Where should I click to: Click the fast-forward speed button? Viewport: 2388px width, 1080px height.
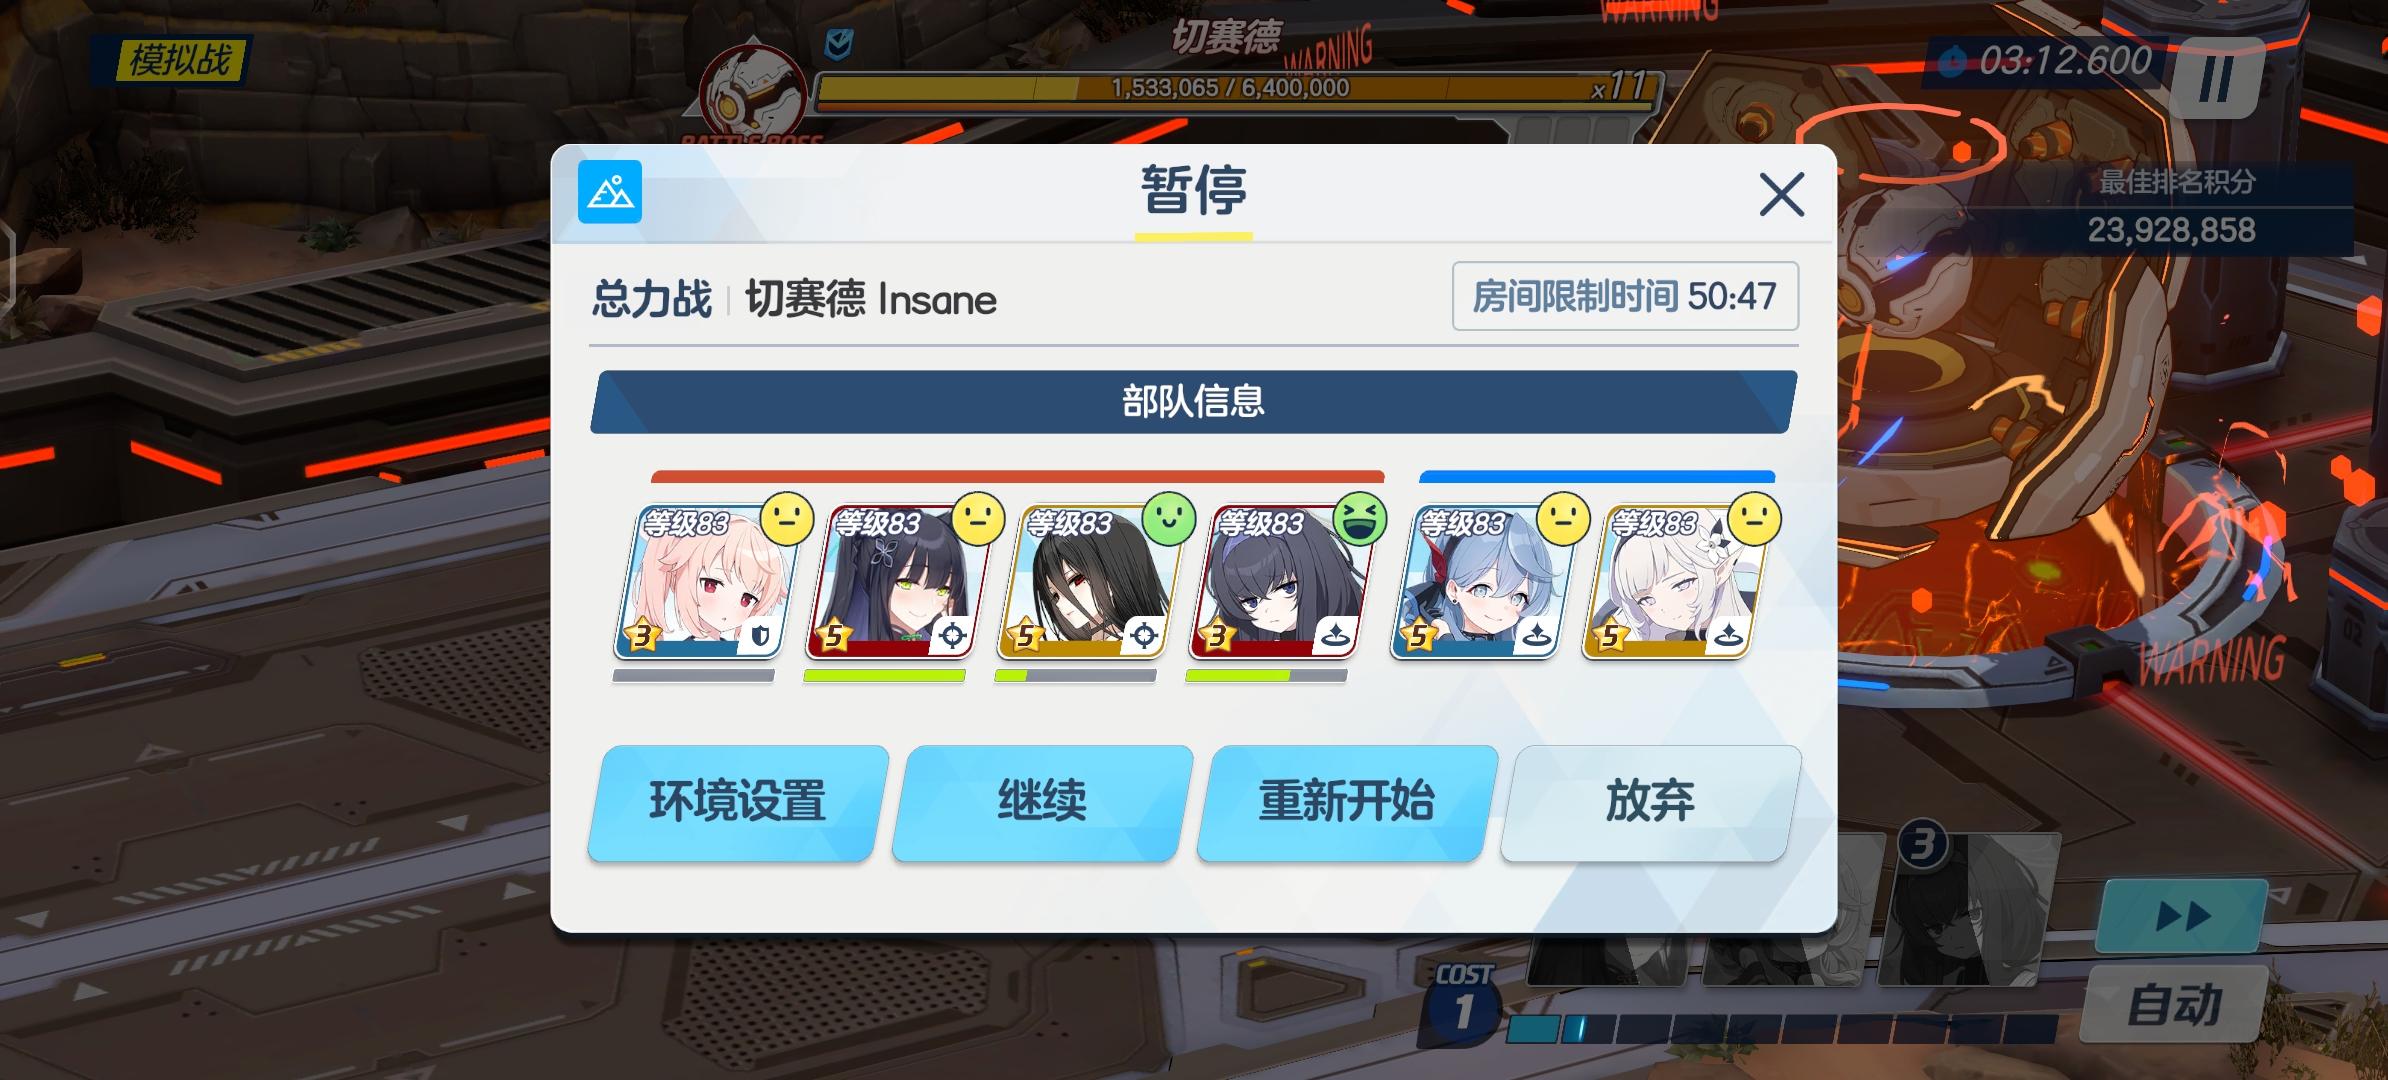(x=2181, y=915)
